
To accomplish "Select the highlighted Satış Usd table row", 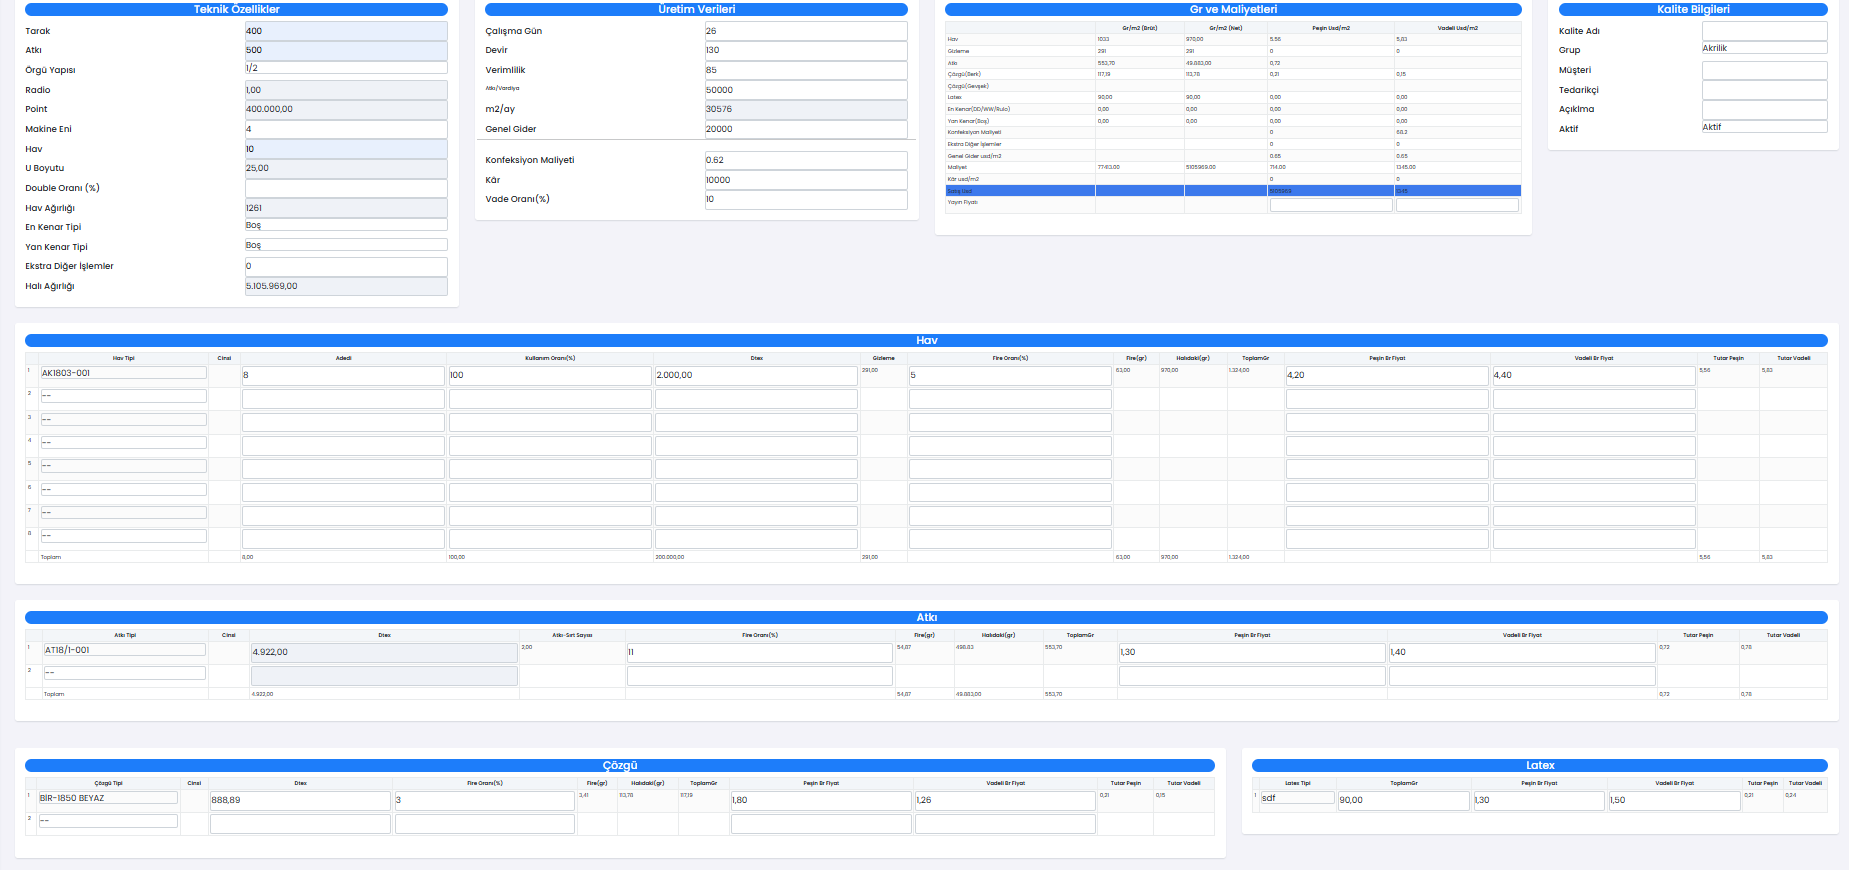I will click(1232, 190).
